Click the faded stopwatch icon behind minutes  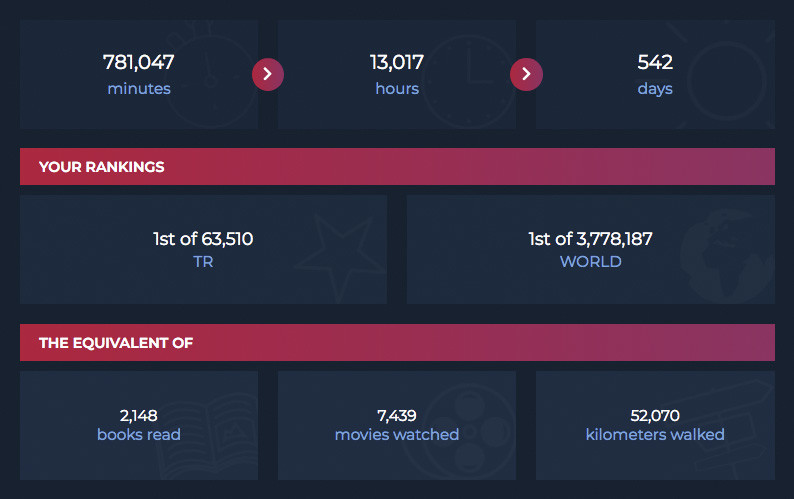pos(211,75)
